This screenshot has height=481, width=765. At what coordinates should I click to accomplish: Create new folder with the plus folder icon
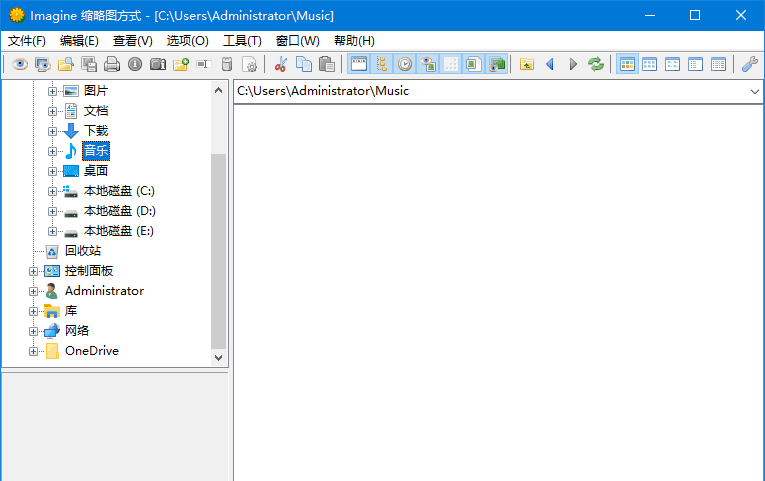[x=181, y=64]
